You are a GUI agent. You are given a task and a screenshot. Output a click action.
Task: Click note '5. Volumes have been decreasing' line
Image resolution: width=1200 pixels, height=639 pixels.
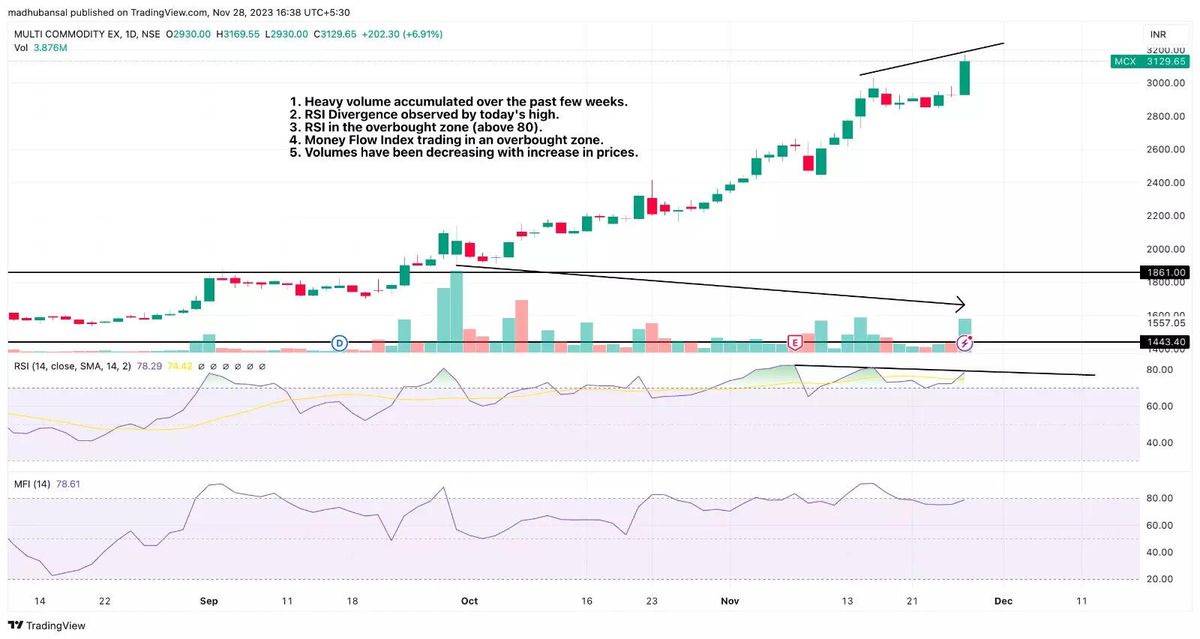click(464, 153)
